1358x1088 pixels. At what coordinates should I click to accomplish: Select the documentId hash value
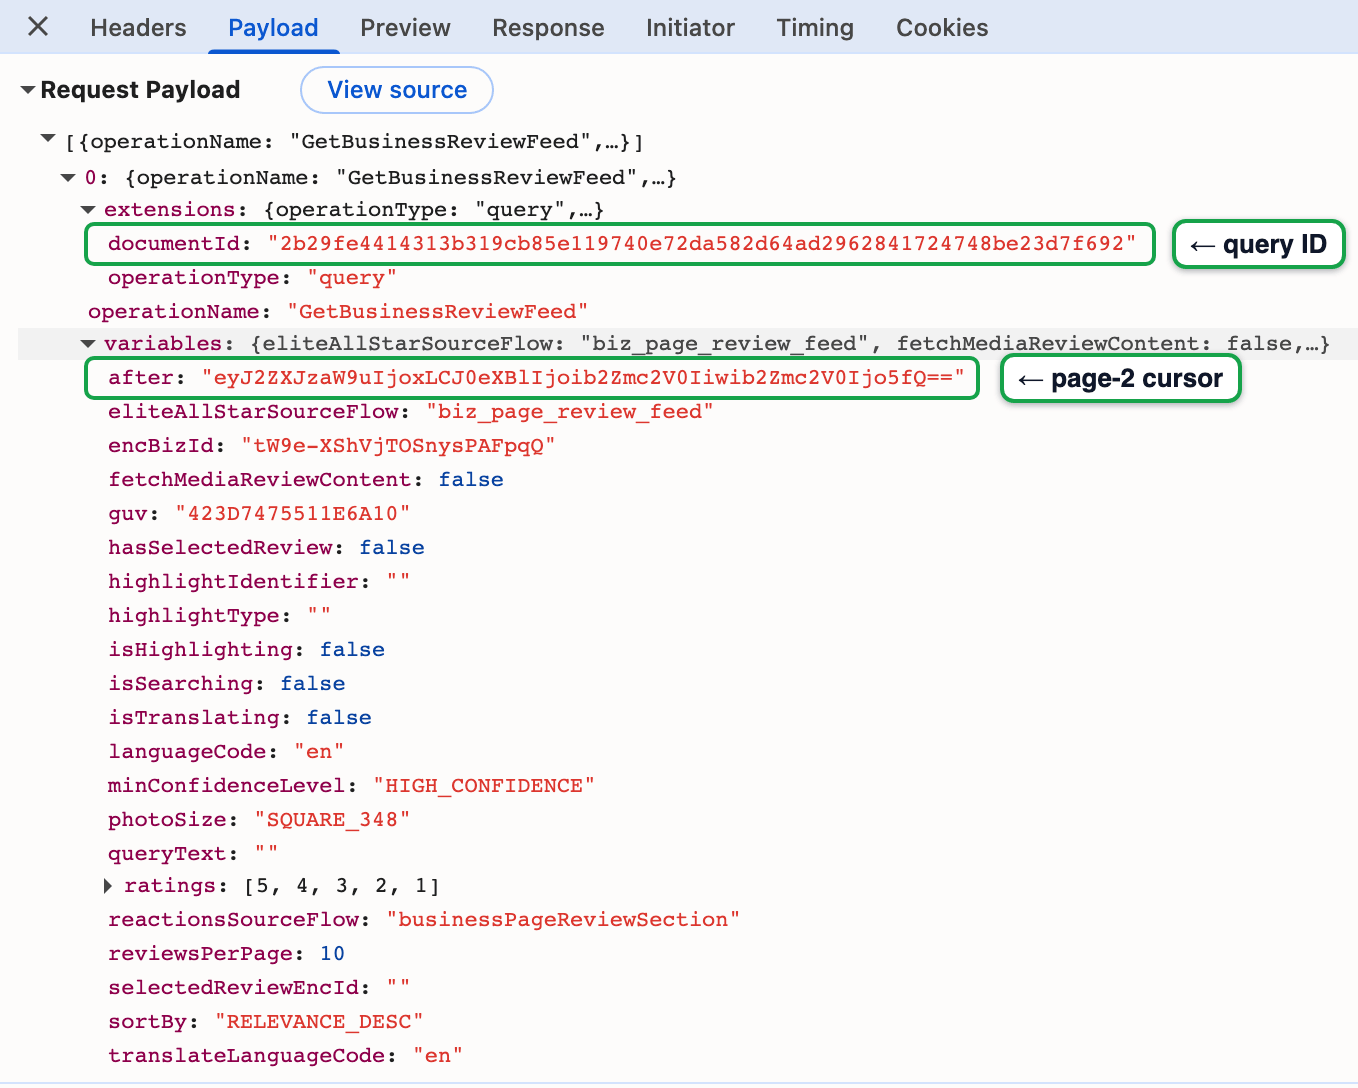click(702, 244)
